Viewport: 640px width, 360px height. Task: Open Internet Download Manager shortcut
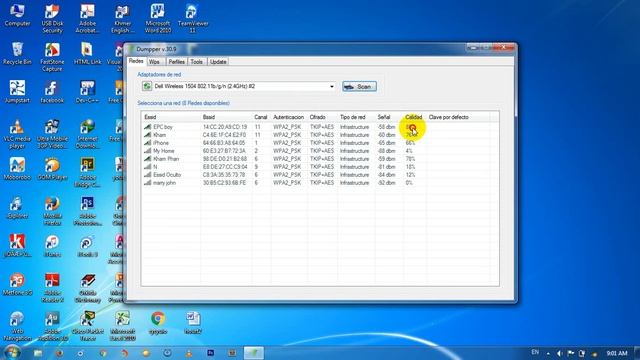(x=87, y=134)
